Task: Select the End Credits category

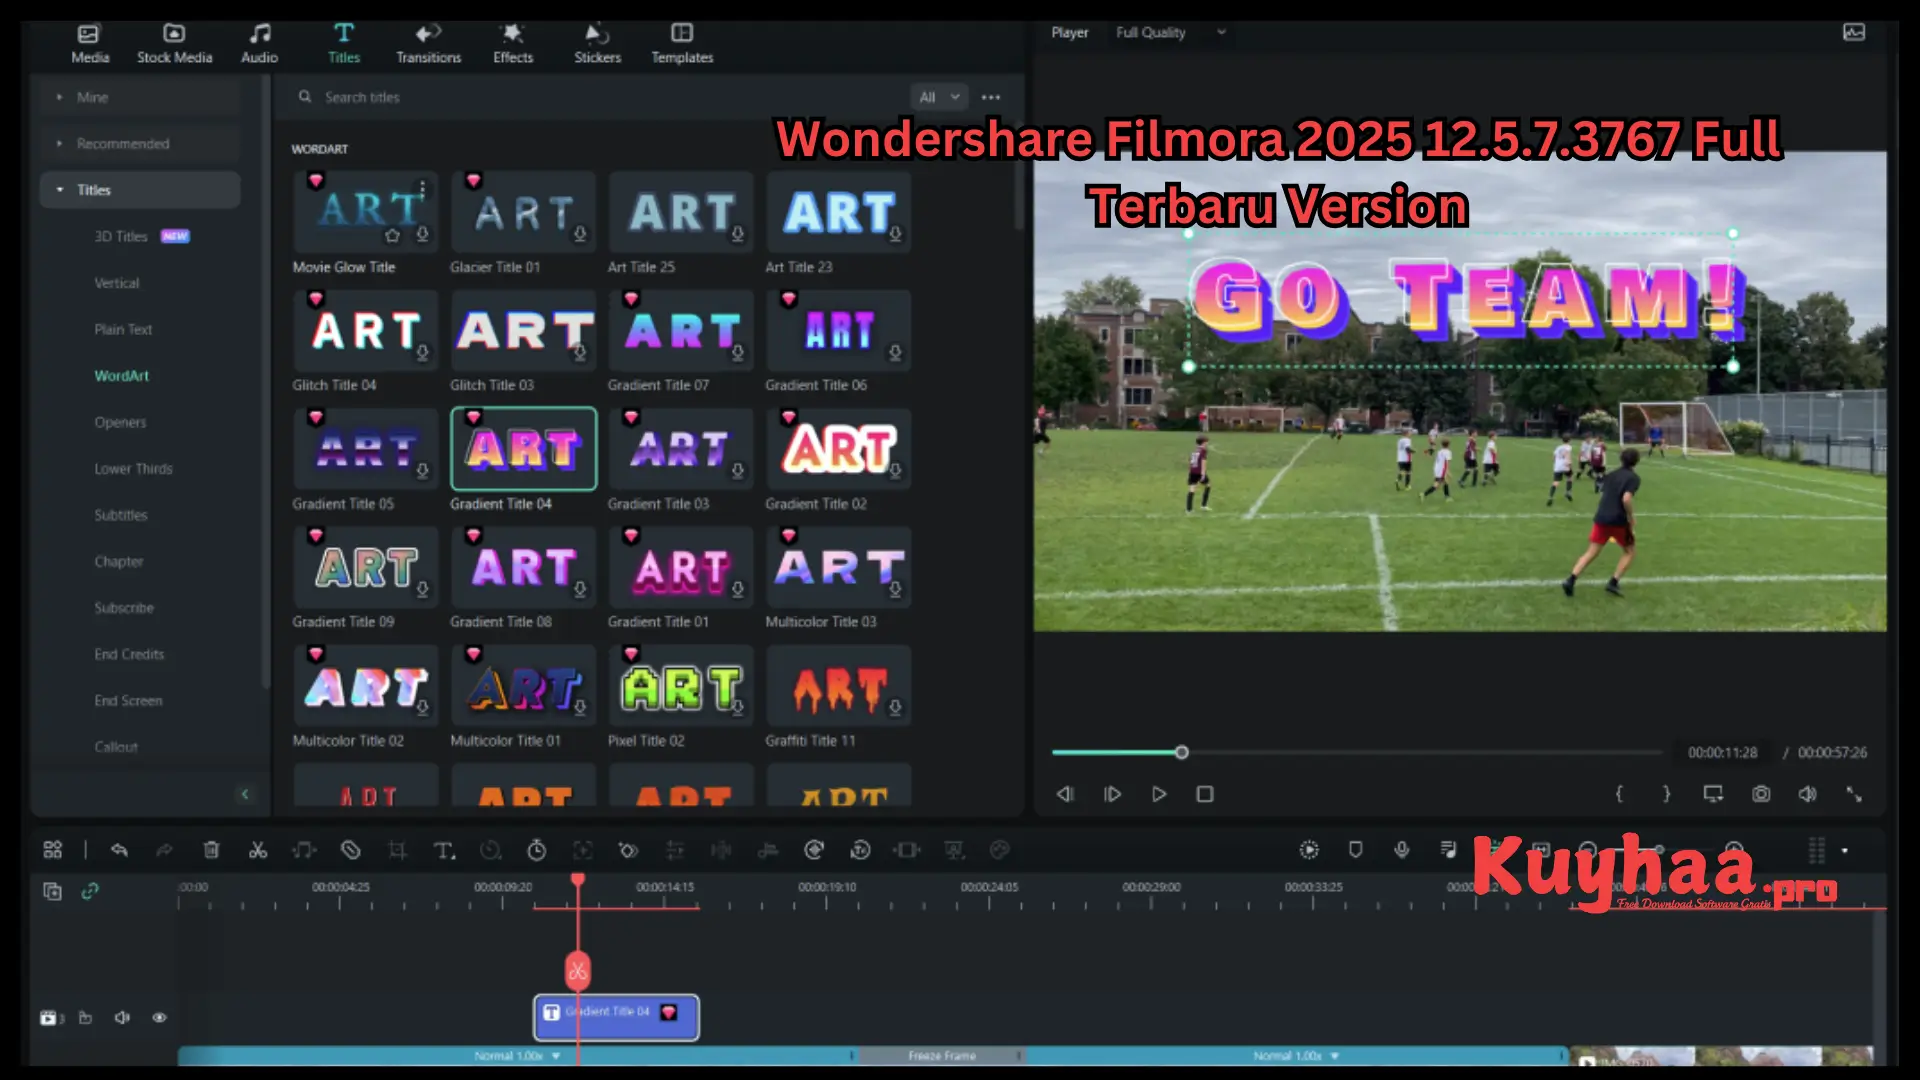Action: coord(129,654)
